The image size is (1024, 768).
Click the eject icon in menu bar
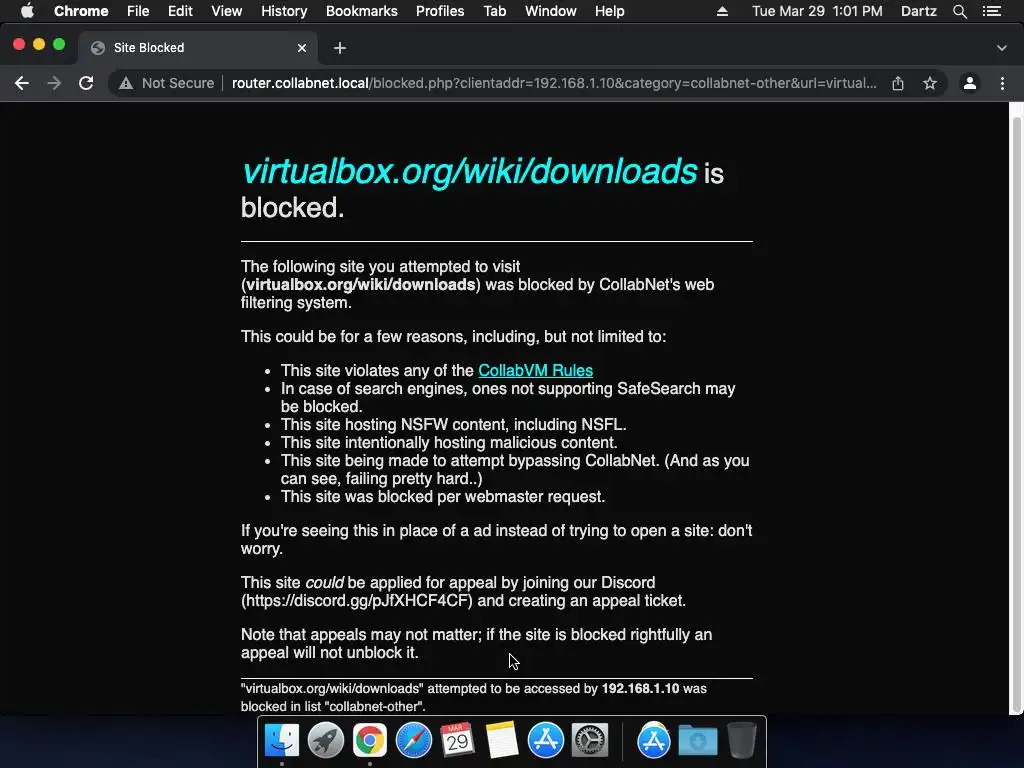722,11
